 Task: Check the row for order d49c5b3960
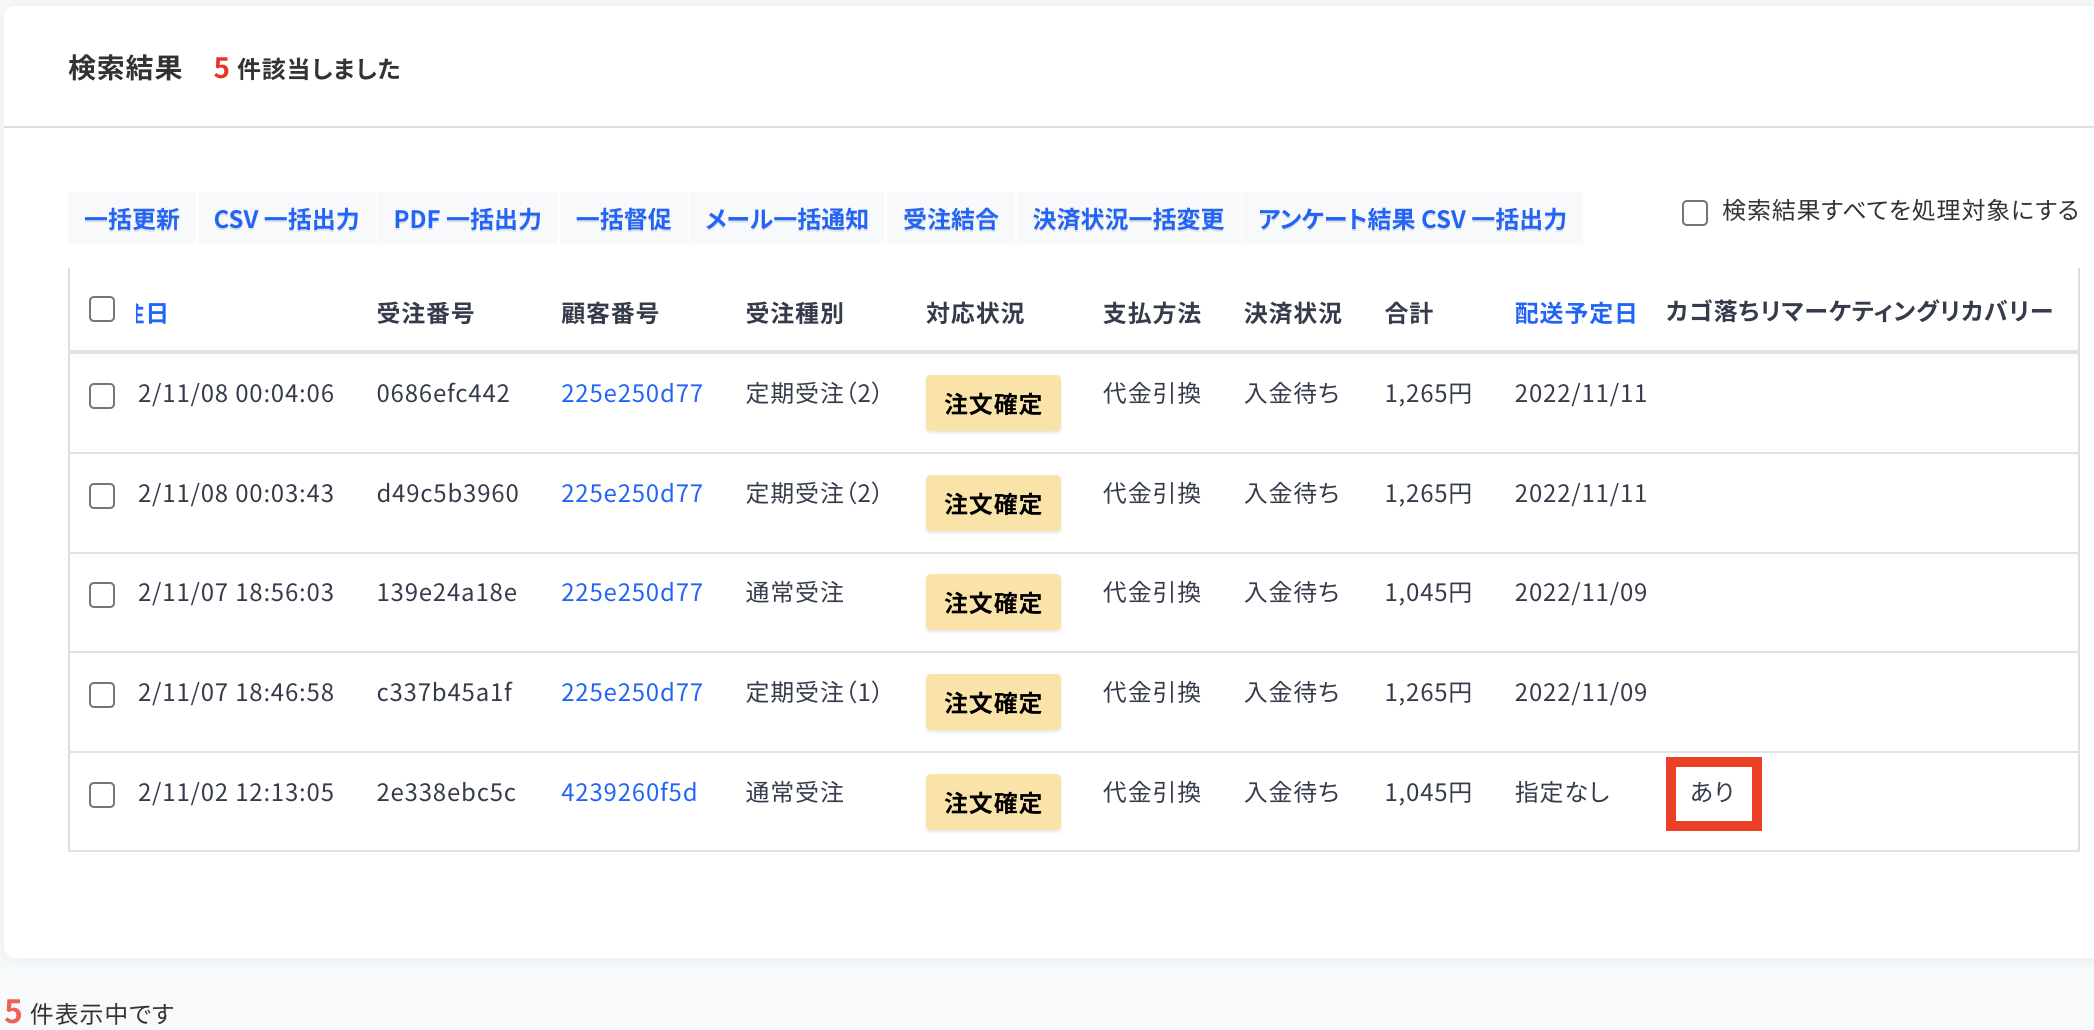[x=102, y=496]
